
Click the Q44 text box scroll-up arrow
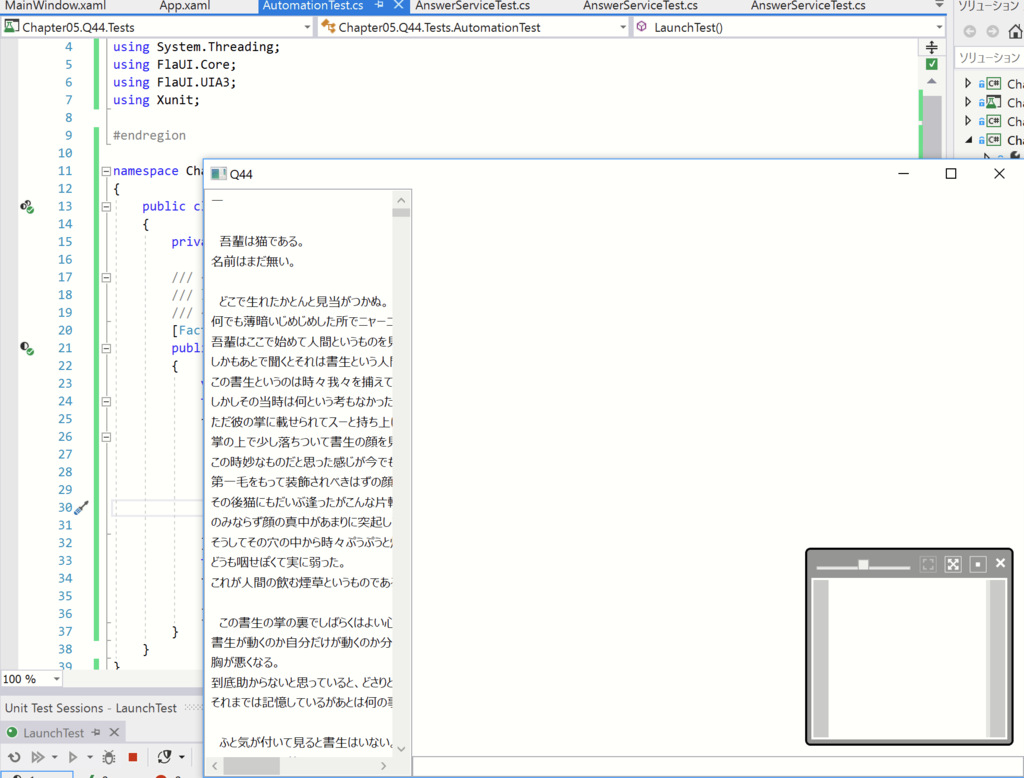(x=401, y=200)
